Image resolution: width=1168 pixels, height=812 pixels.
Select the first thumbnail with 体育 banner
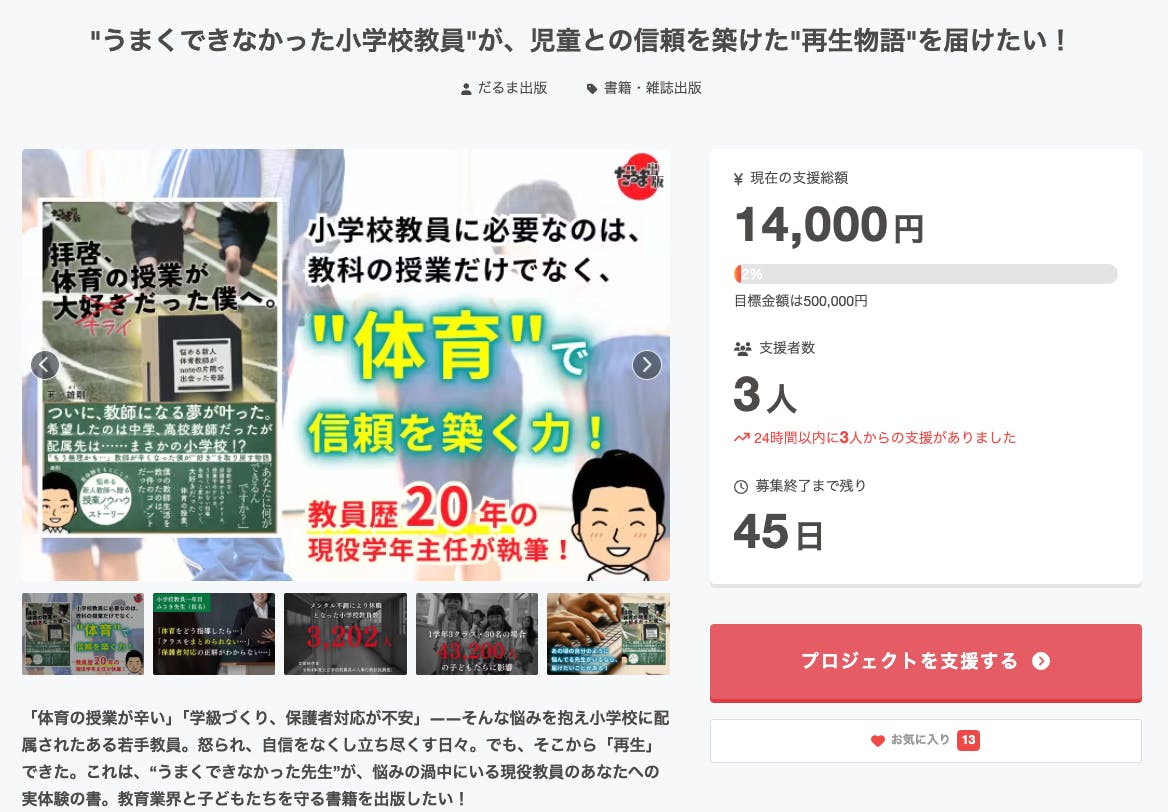click(x=83, y=634)
